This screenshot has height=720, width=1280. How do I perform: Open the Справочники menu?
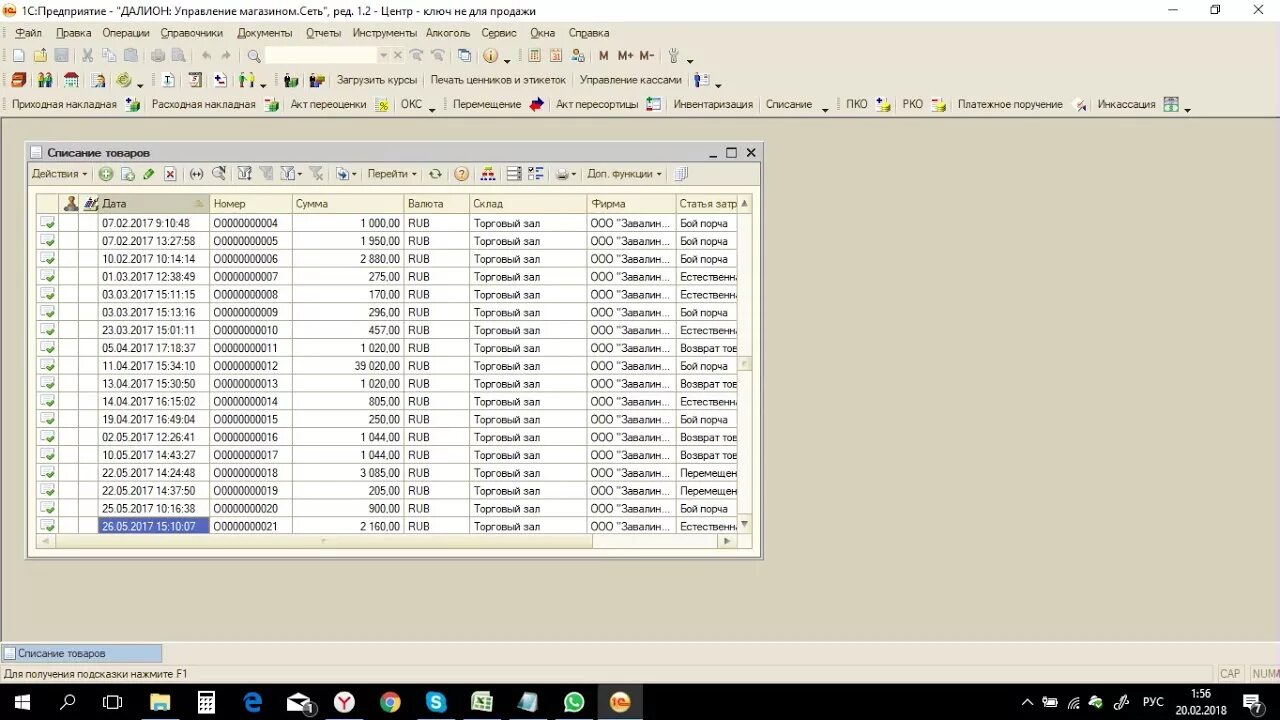[192, 33]
